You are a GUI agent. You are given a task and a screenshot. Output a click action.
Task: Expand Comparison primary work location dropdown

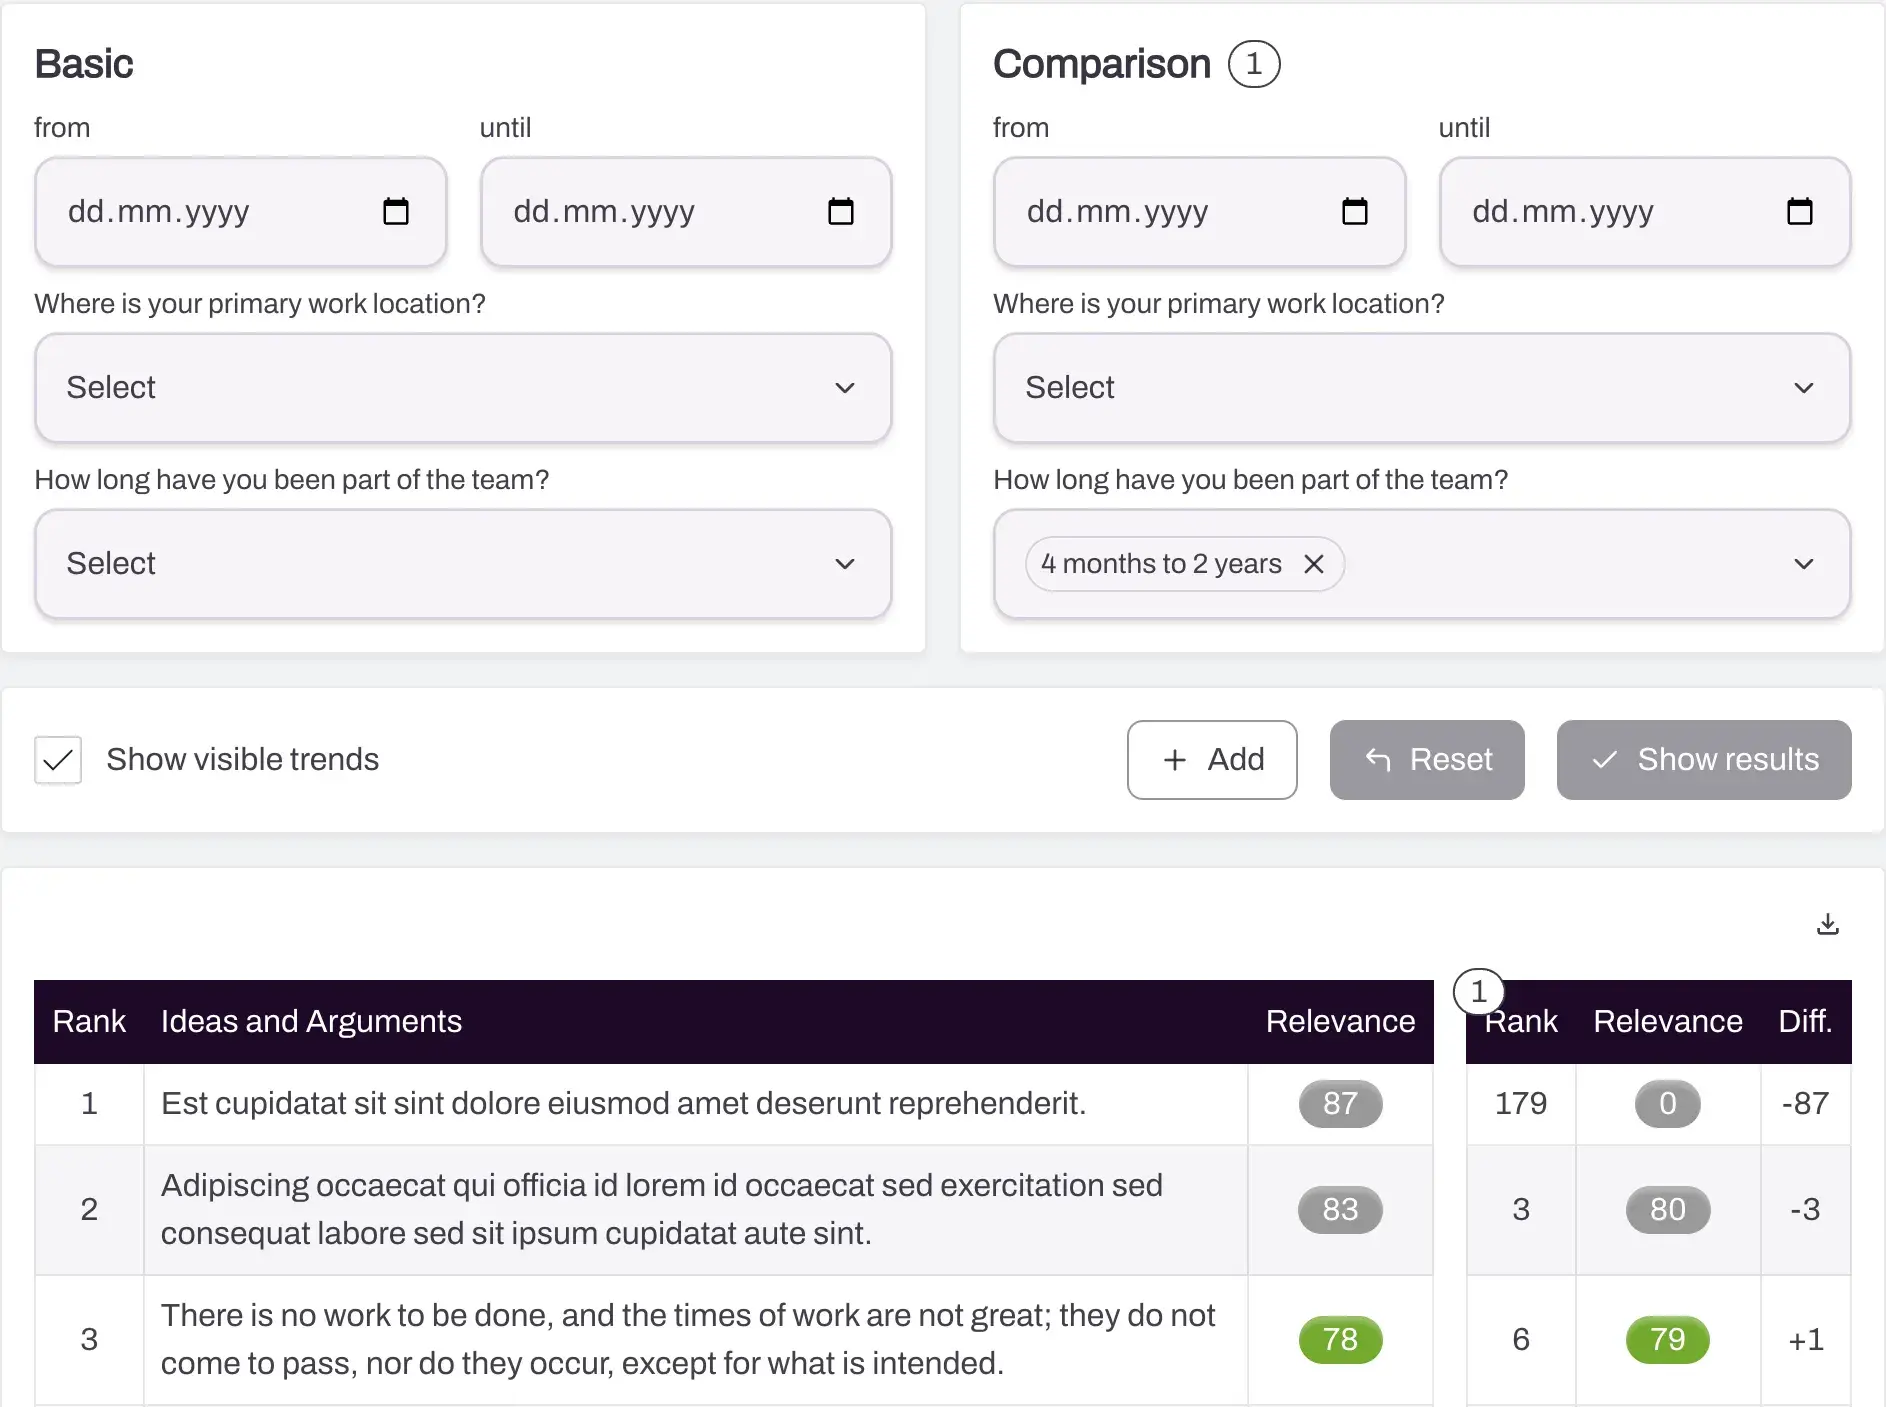[x=1422, y=388]
